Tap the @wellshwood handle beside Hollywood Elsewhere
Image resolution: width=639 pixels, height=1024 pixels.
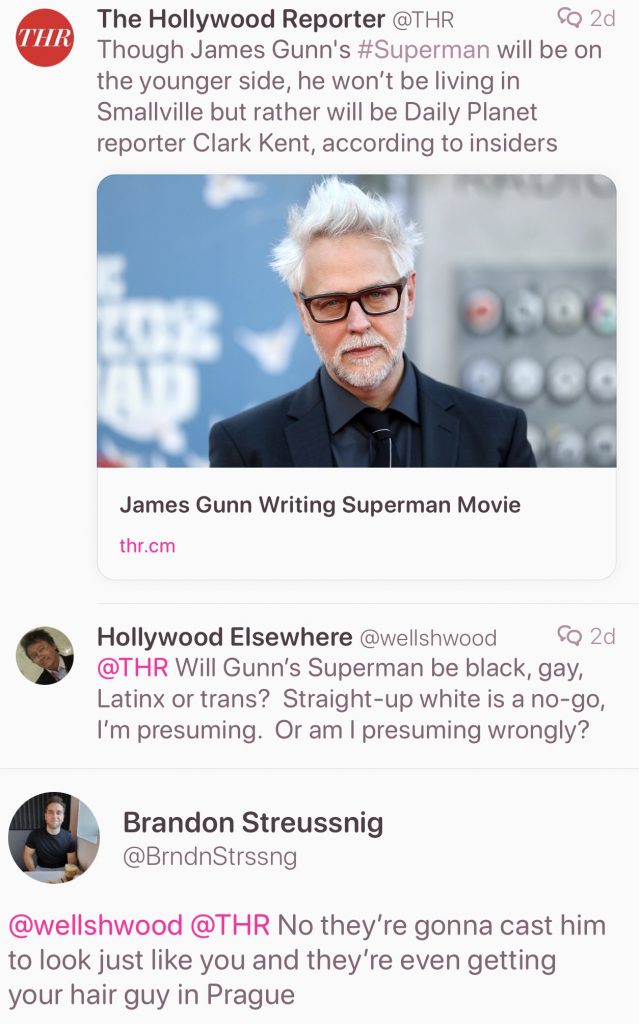coord(429,637)
